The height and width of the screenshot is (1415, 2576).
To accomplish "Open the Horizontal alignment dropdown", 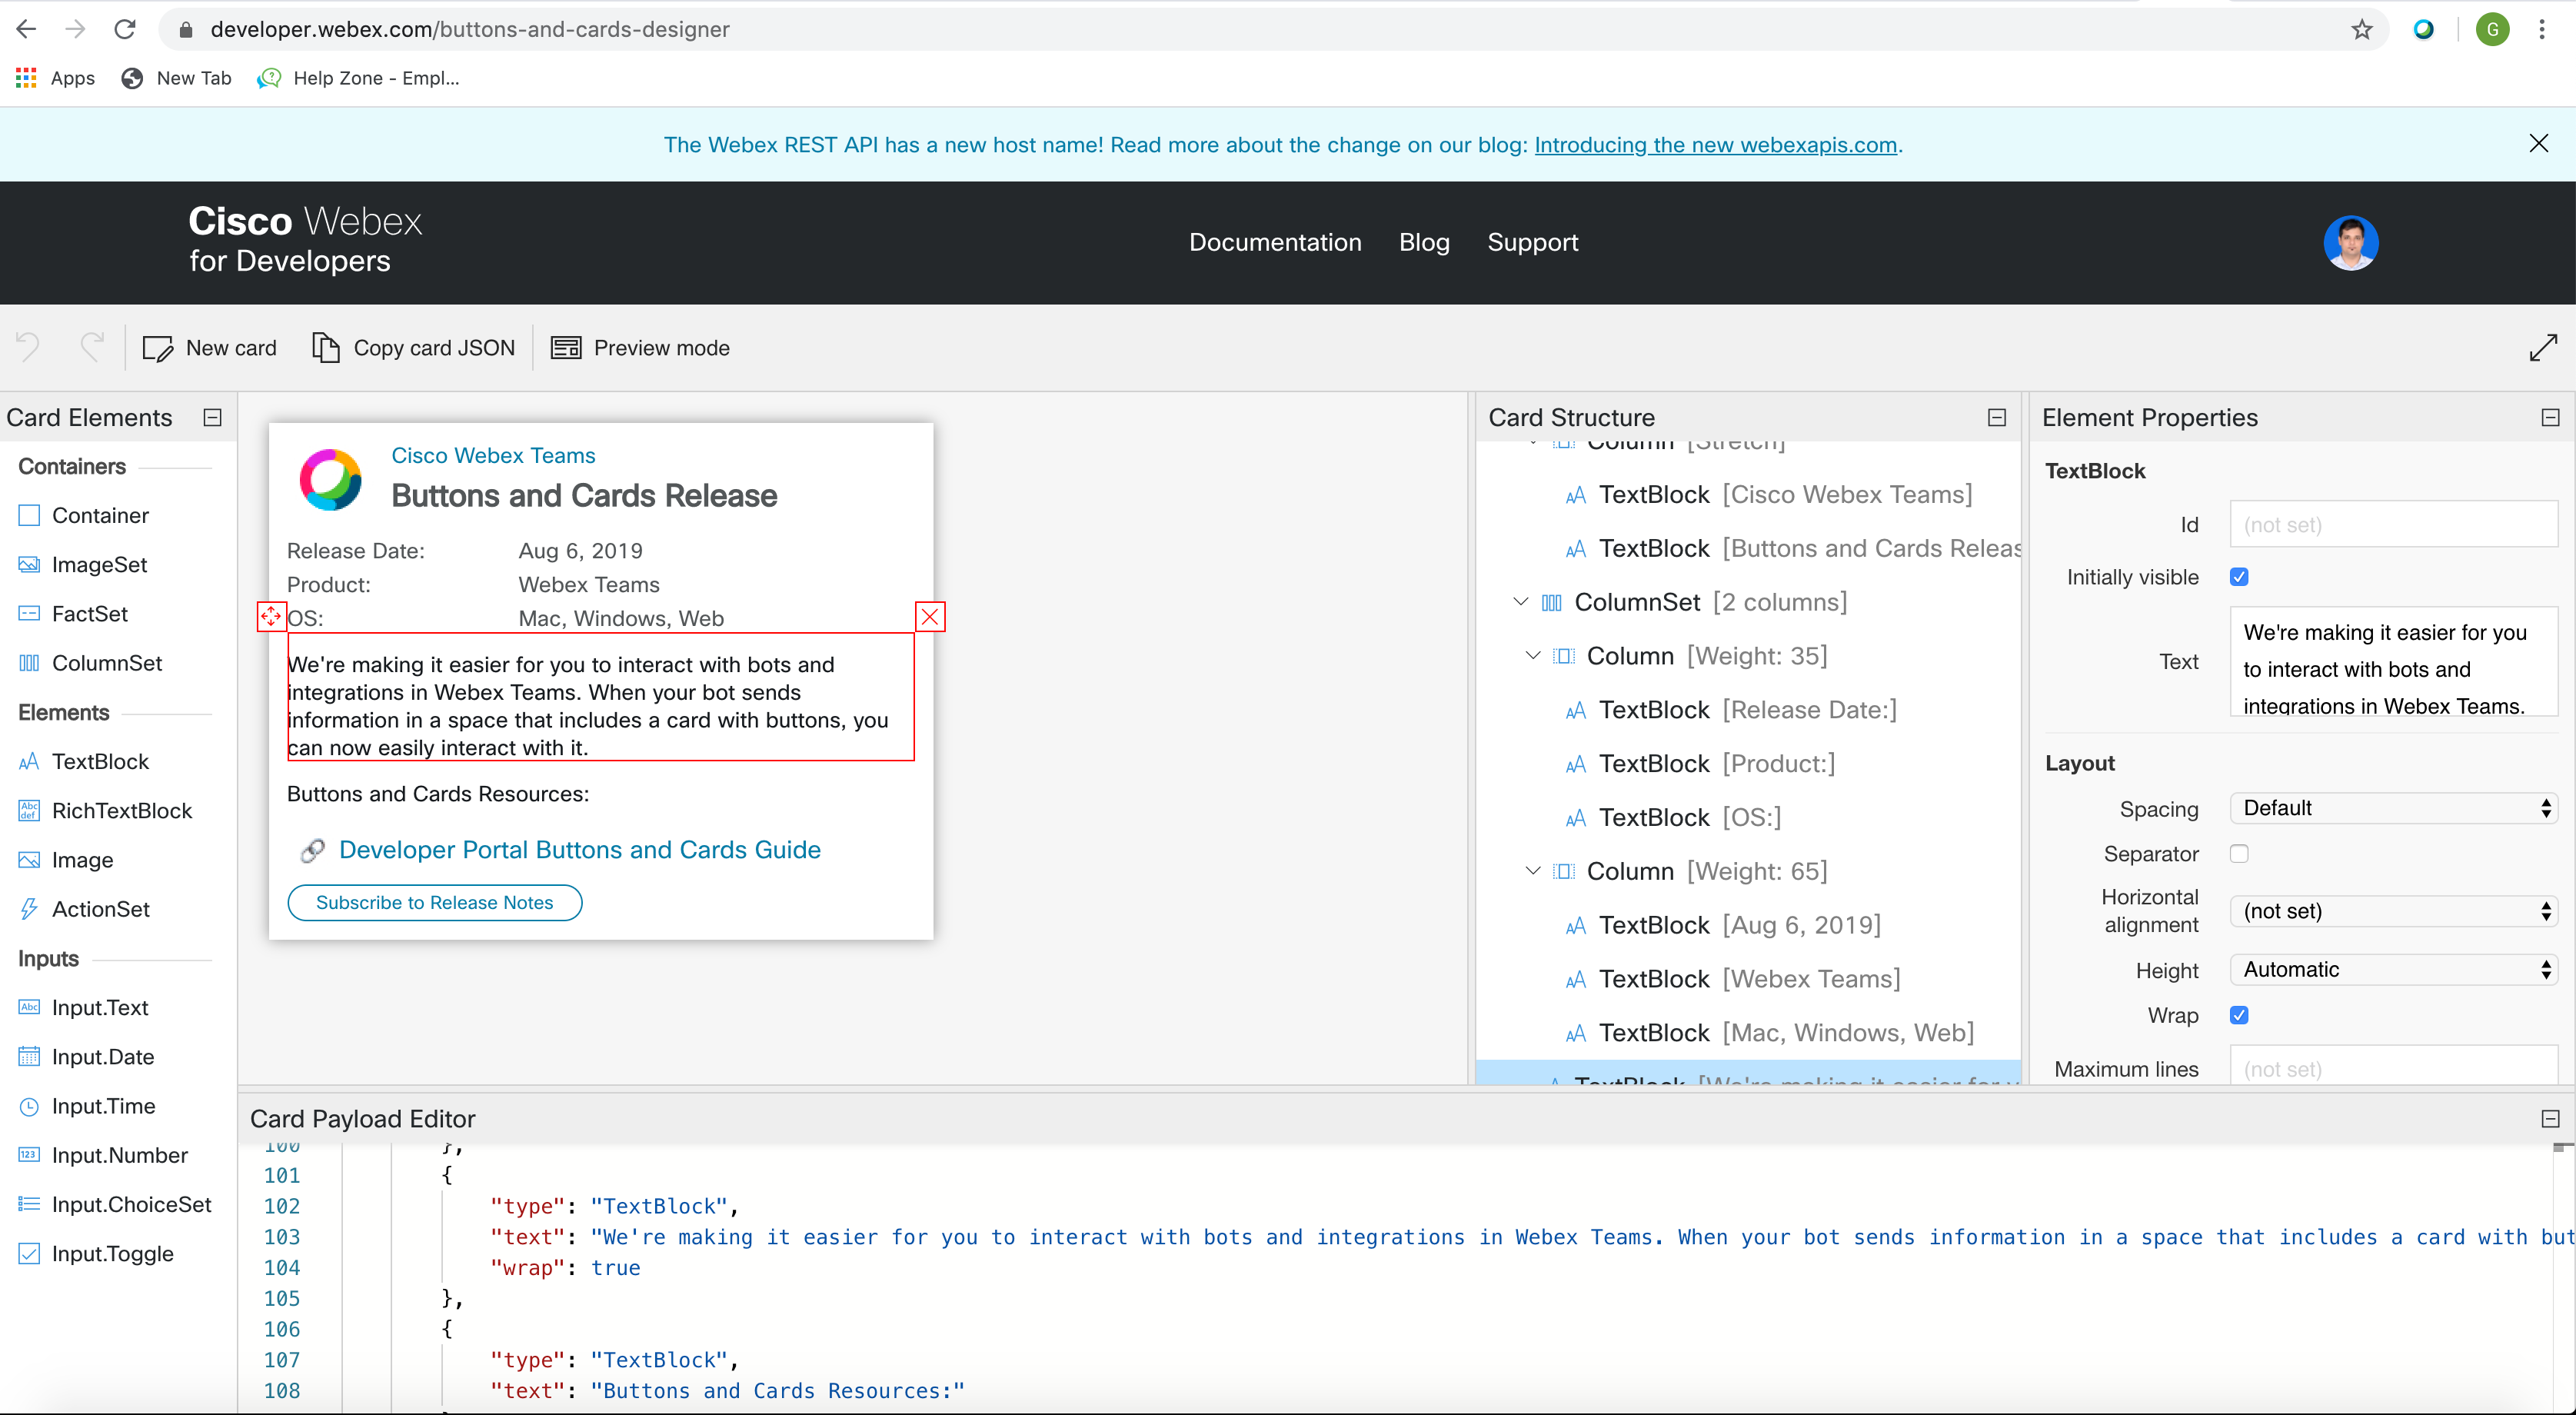I will tap(2393, 911).
